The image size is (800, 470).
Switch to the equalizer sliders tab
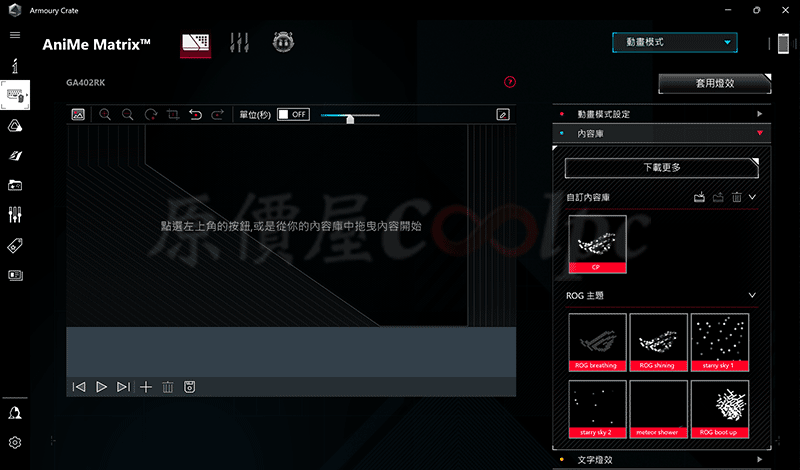point(239,42)
